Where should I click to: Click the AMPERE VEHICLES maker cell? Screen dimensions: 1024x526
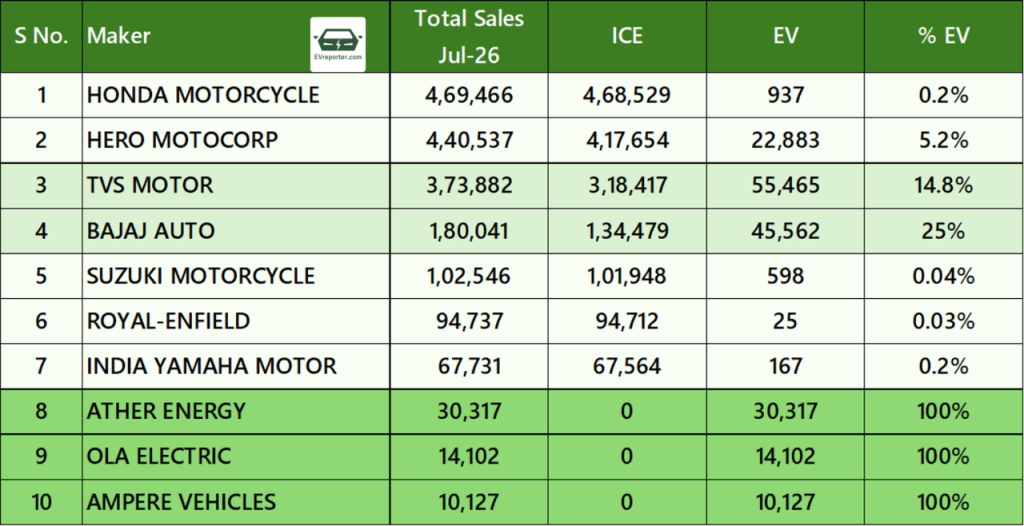(x=236, y=502)
